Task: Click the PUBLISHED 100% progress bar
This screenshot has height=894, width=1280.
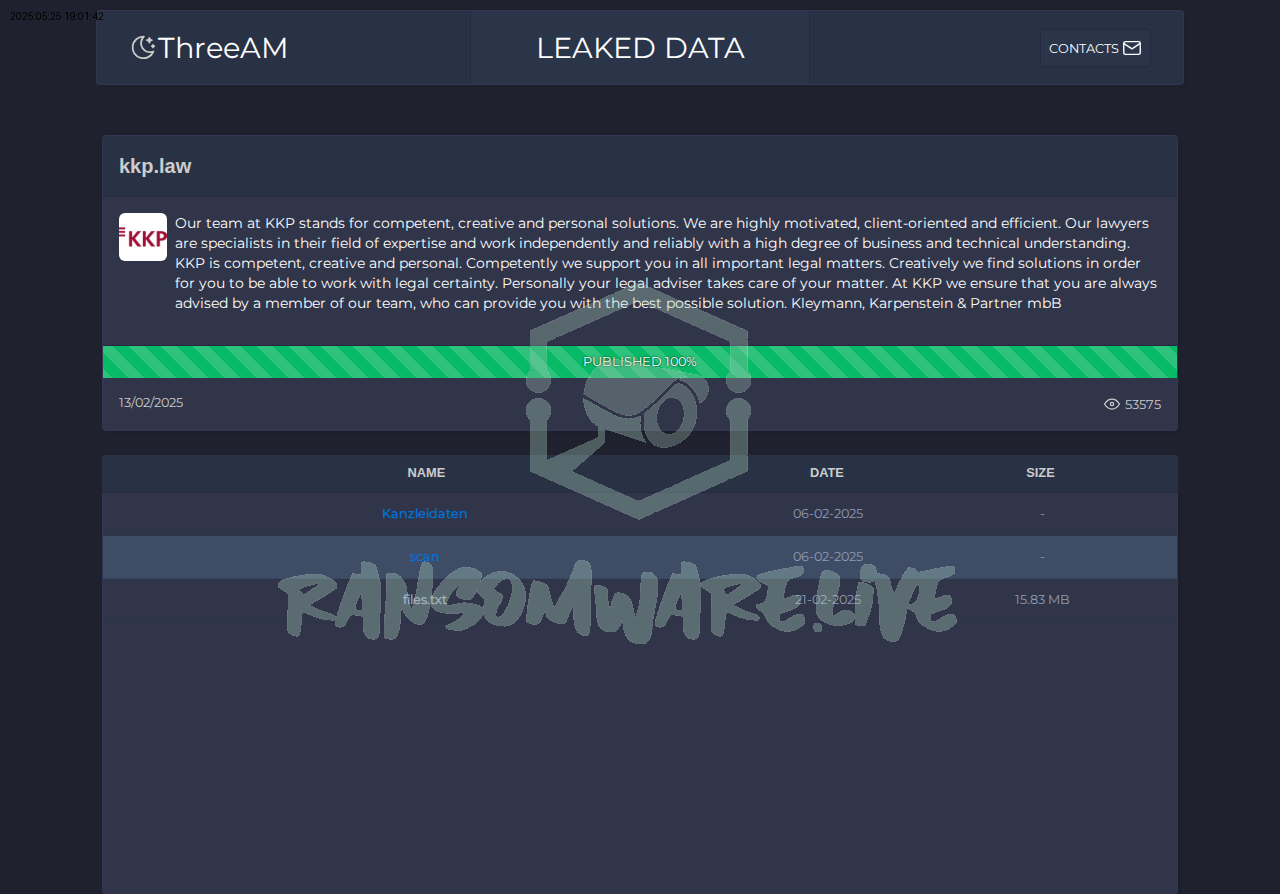Action: pos(640,362)
